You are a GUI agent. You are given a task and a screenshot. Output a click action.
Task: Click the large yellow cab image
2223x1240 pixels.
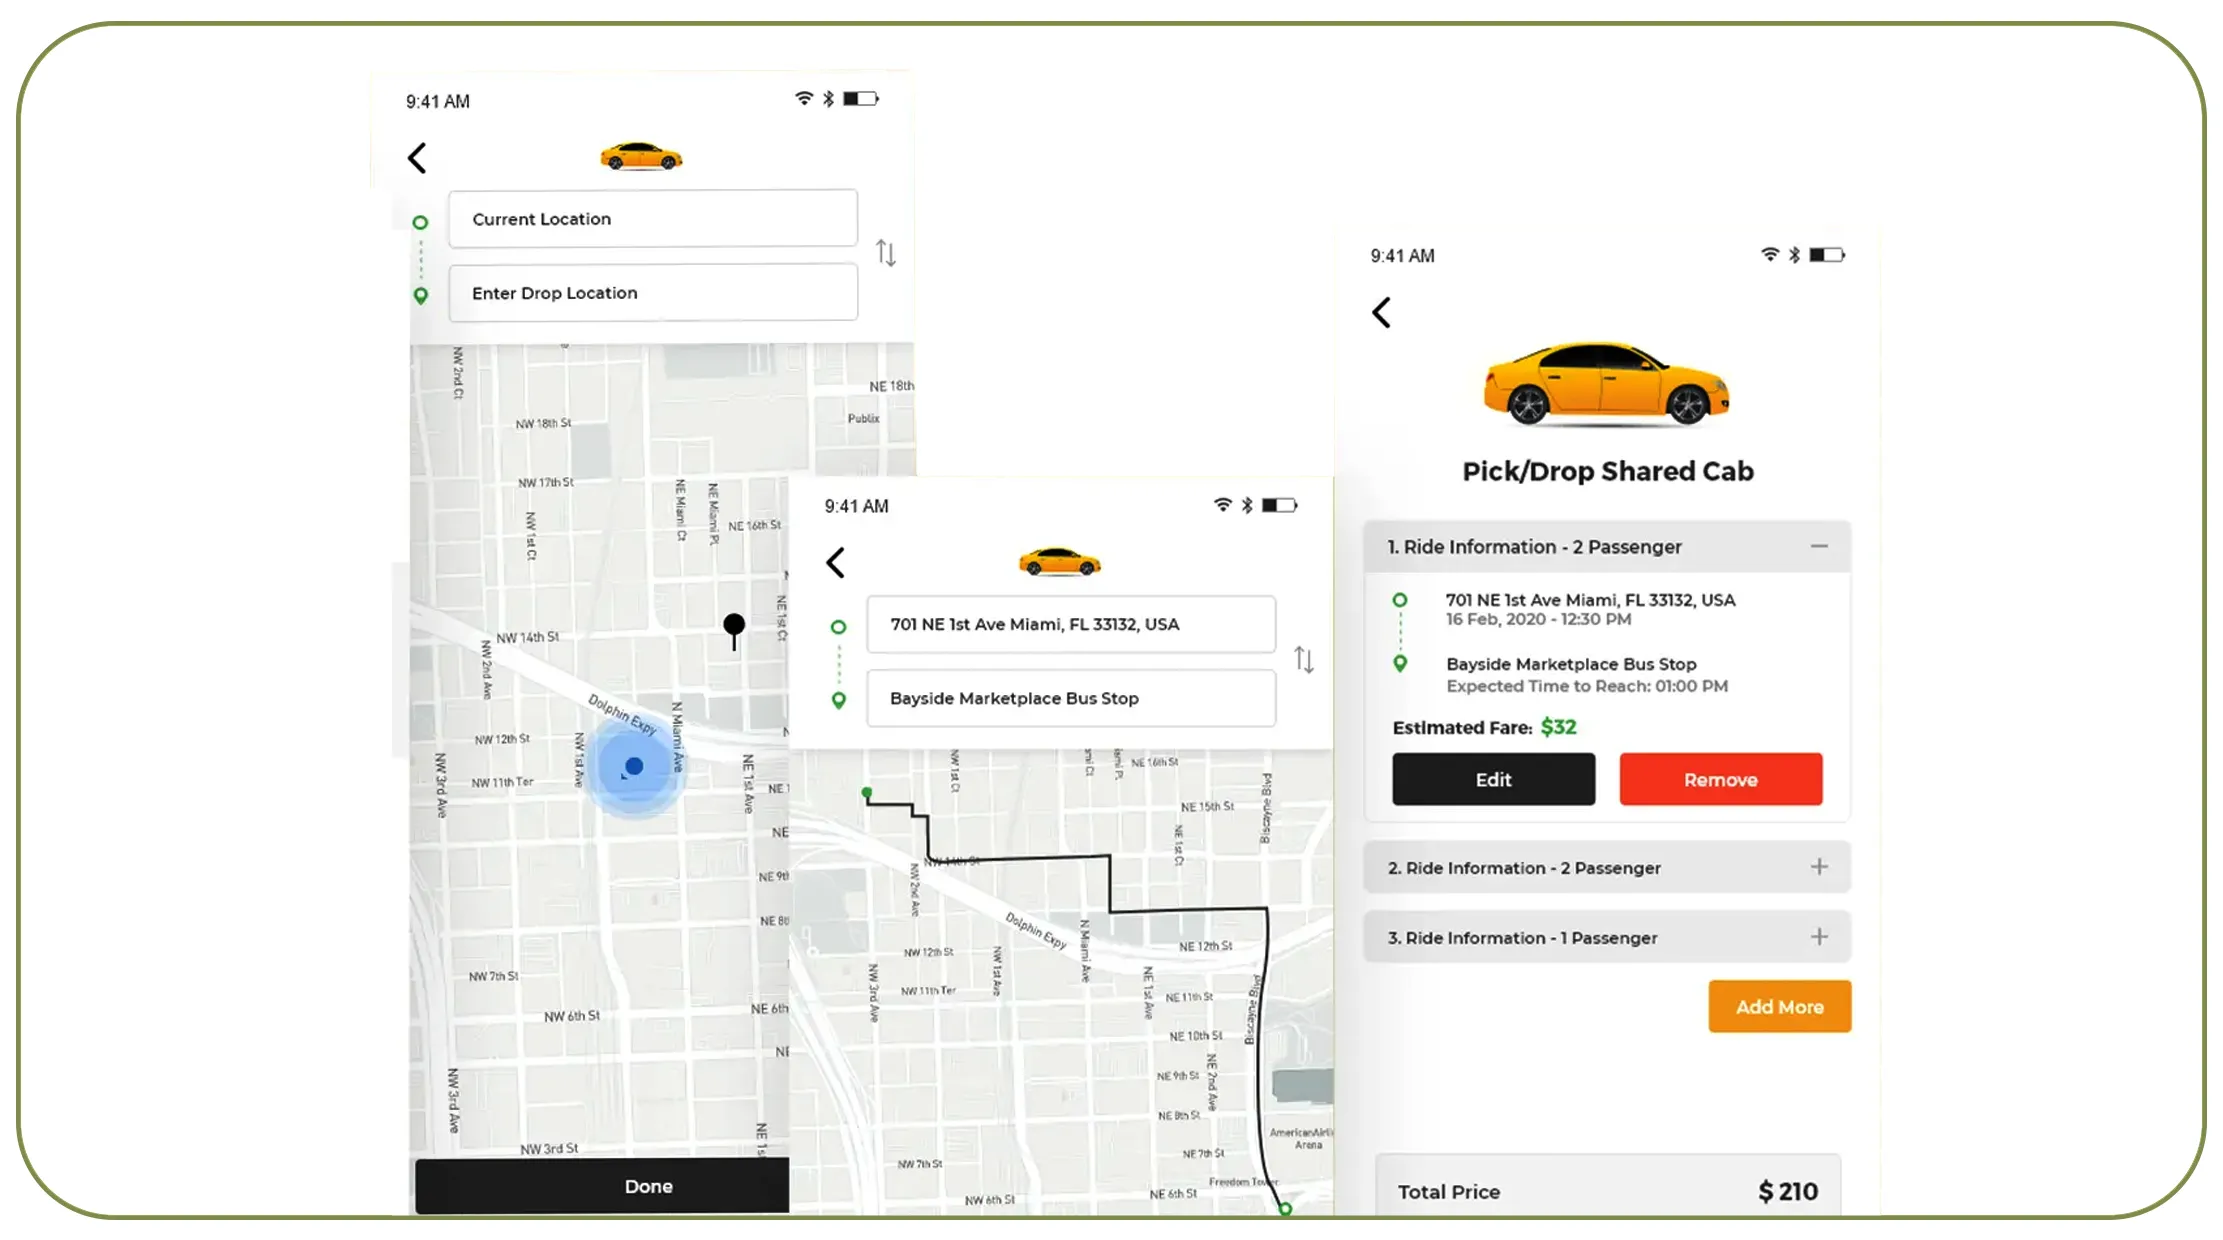1606,384
